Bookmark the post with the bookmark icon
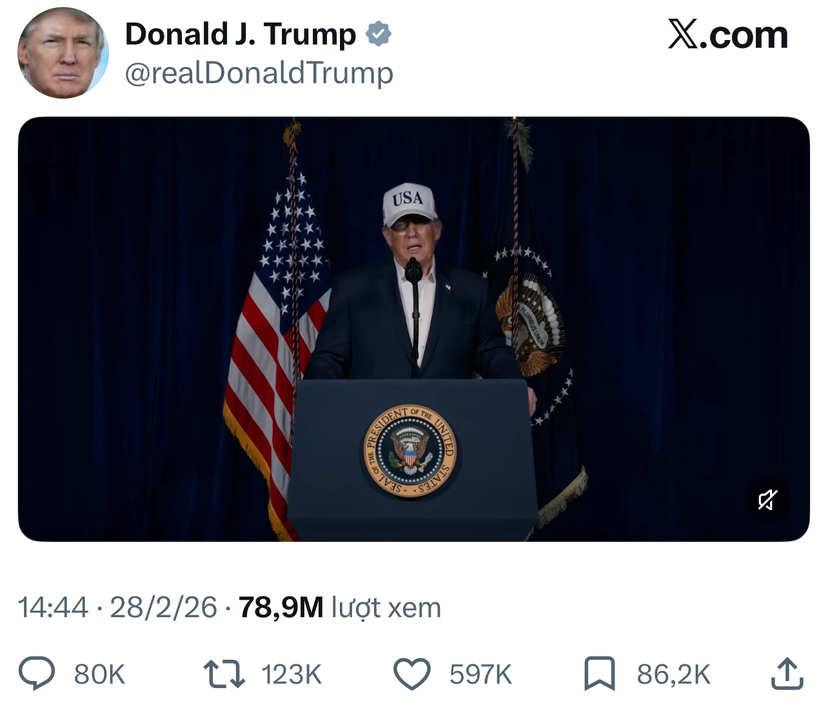This screenshot has height=712, width=828. tap(599, 673)
